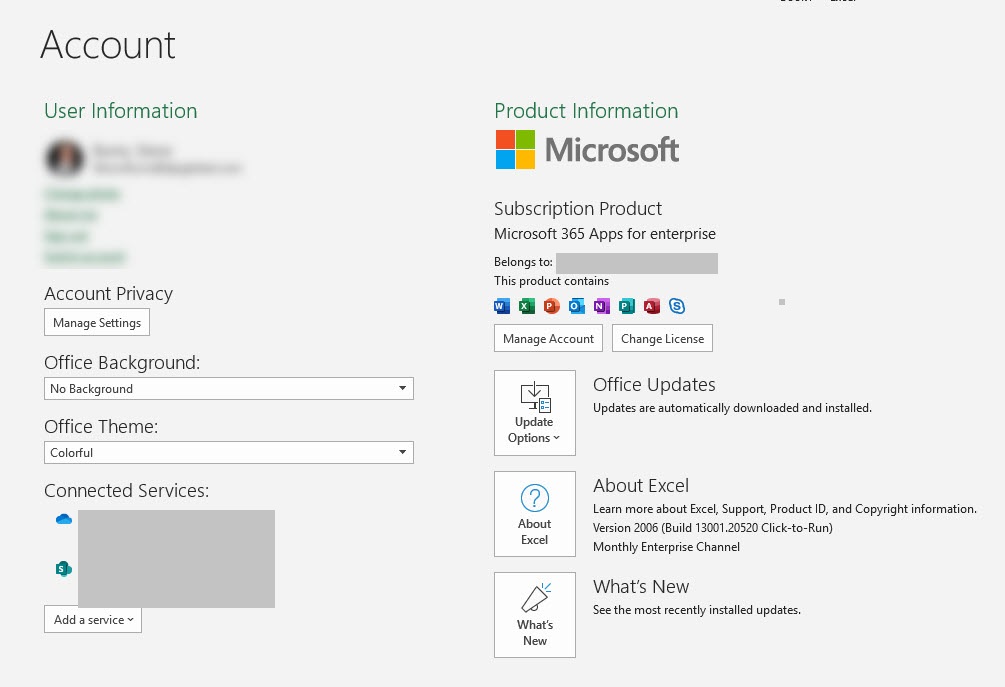
Task: Click the 'See the most recently installed updates.' text
Action: click(x=697, y=610)
